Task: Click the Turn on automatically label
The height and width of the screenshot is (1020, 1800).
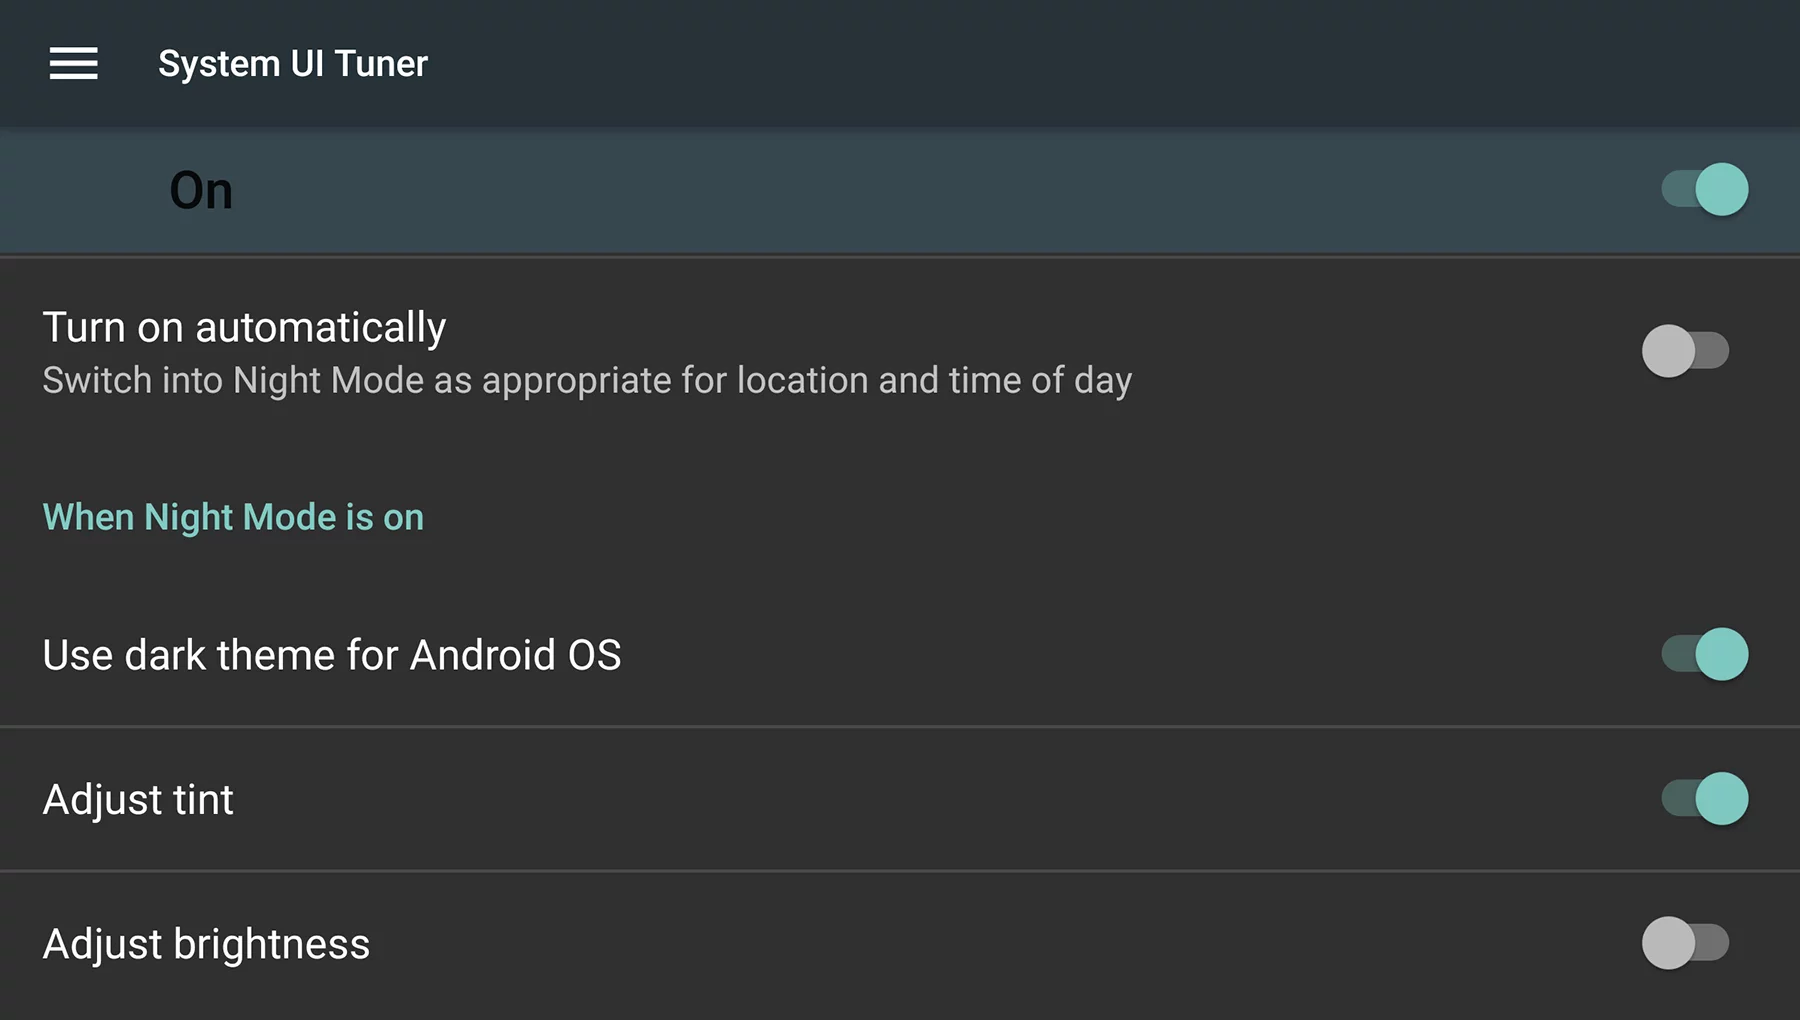Action: [244, 327]
